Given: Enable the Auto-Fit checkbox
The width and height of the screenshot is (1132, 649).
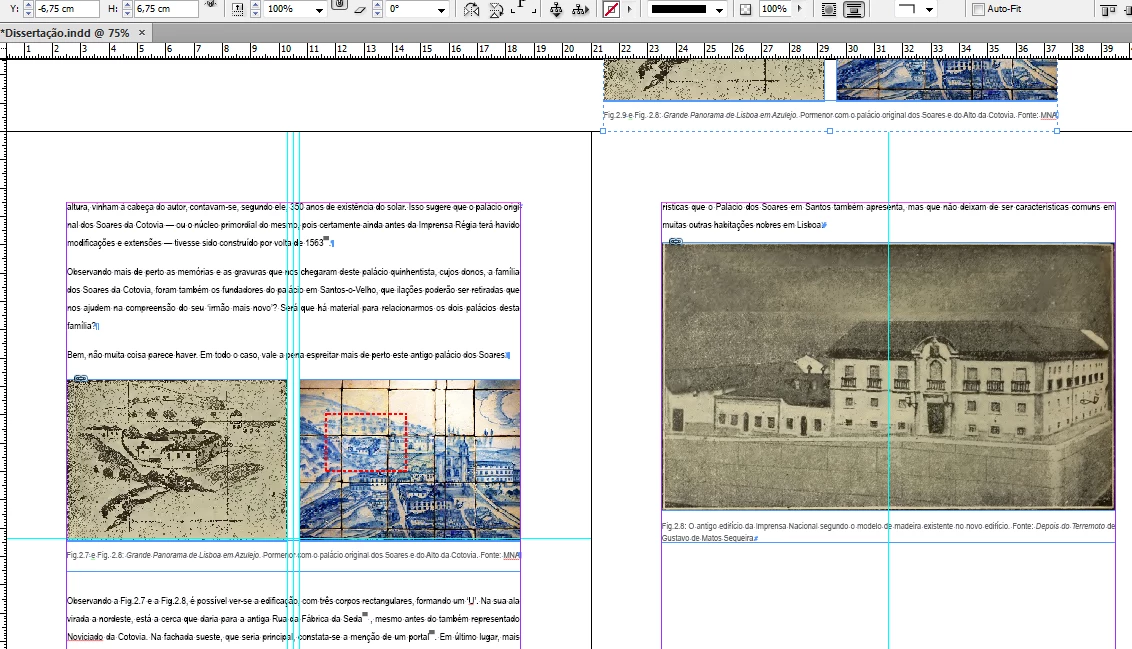Looking at the screenshot, I should [x=978, y=9].
